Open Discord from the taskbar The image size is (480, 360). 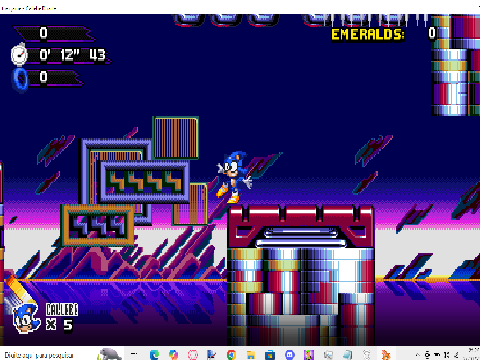pos(290,355)
